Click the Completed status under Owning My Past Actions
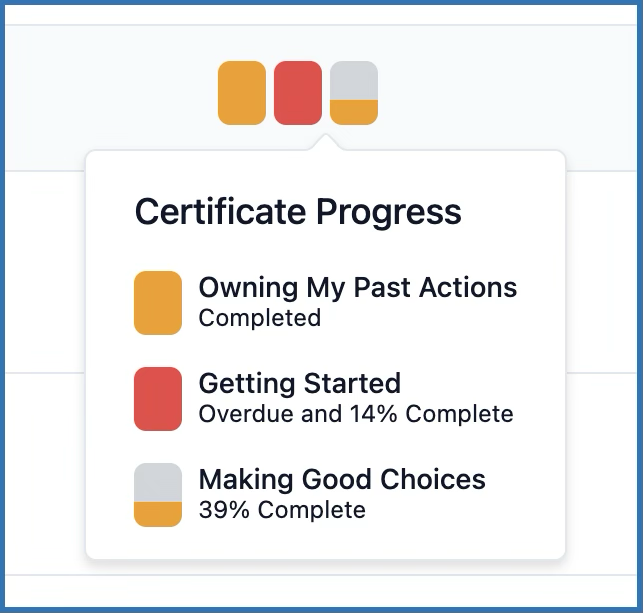This screenshot has height=614, width=644. click(260, 318)
